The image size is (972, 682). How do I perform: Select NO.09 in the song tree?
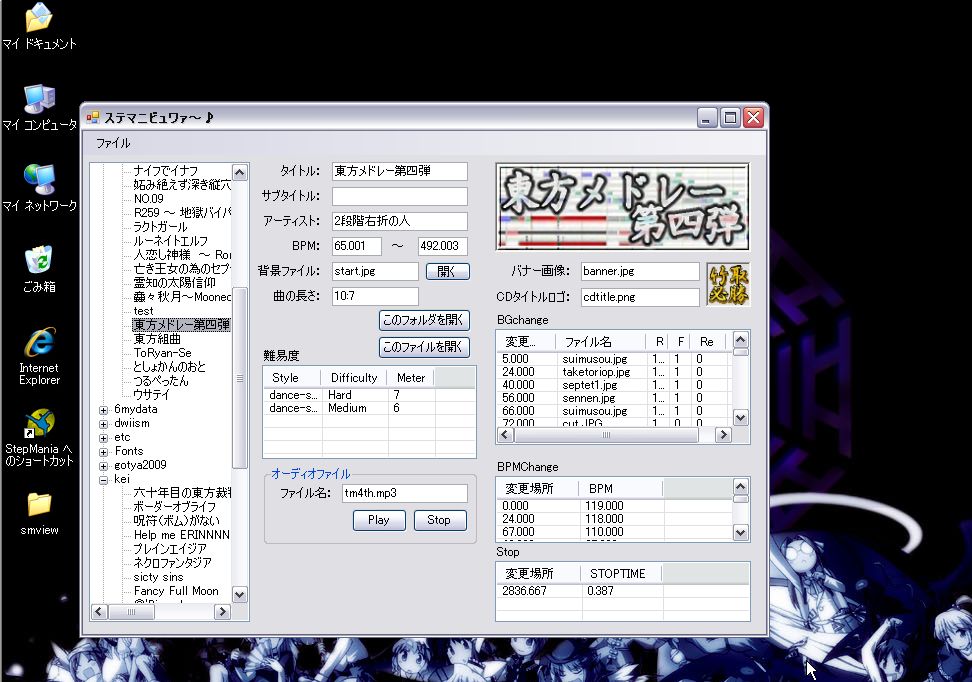pos(149,199)
